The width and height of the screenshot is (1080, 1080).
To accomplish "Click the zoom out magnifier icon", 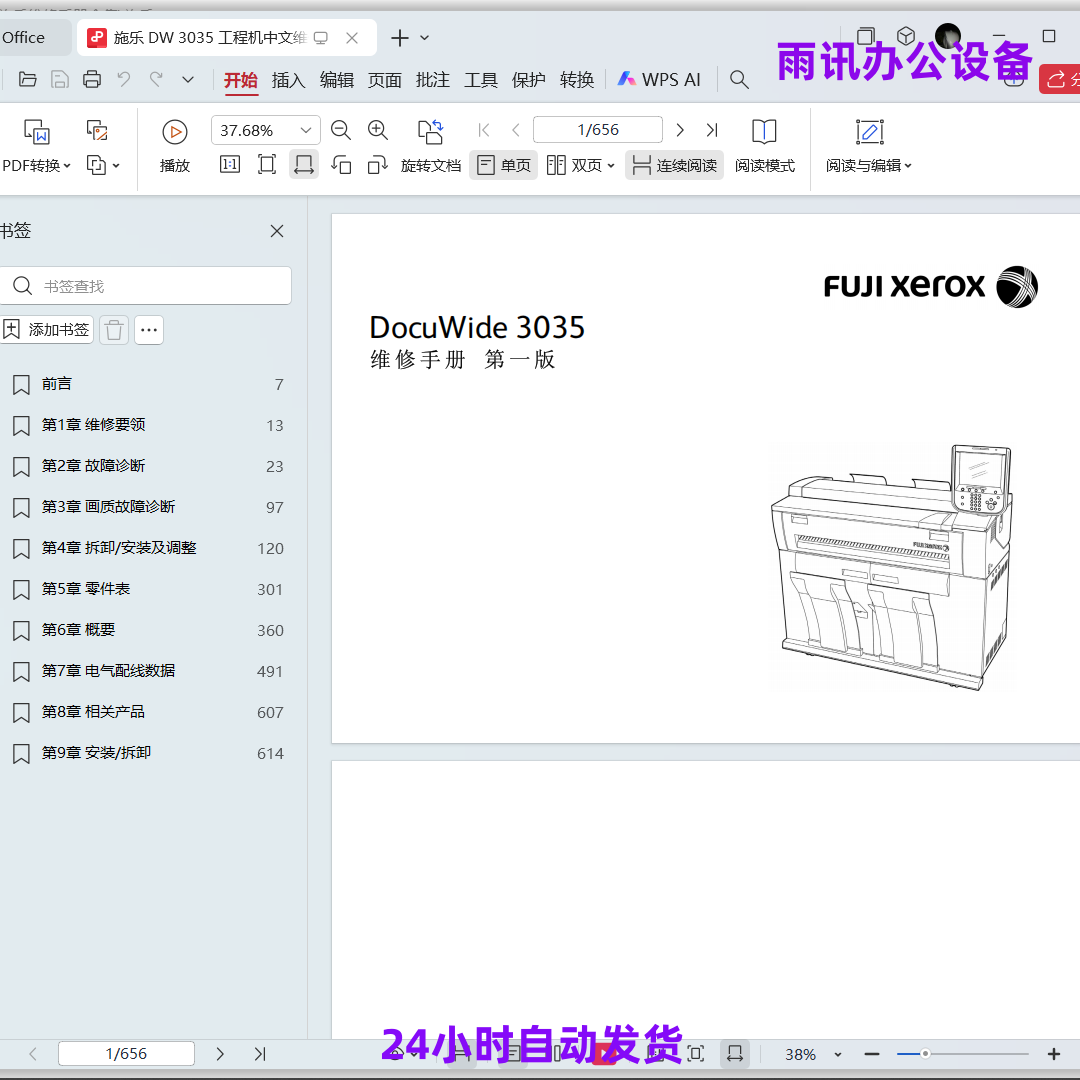I will pos(340,130).
